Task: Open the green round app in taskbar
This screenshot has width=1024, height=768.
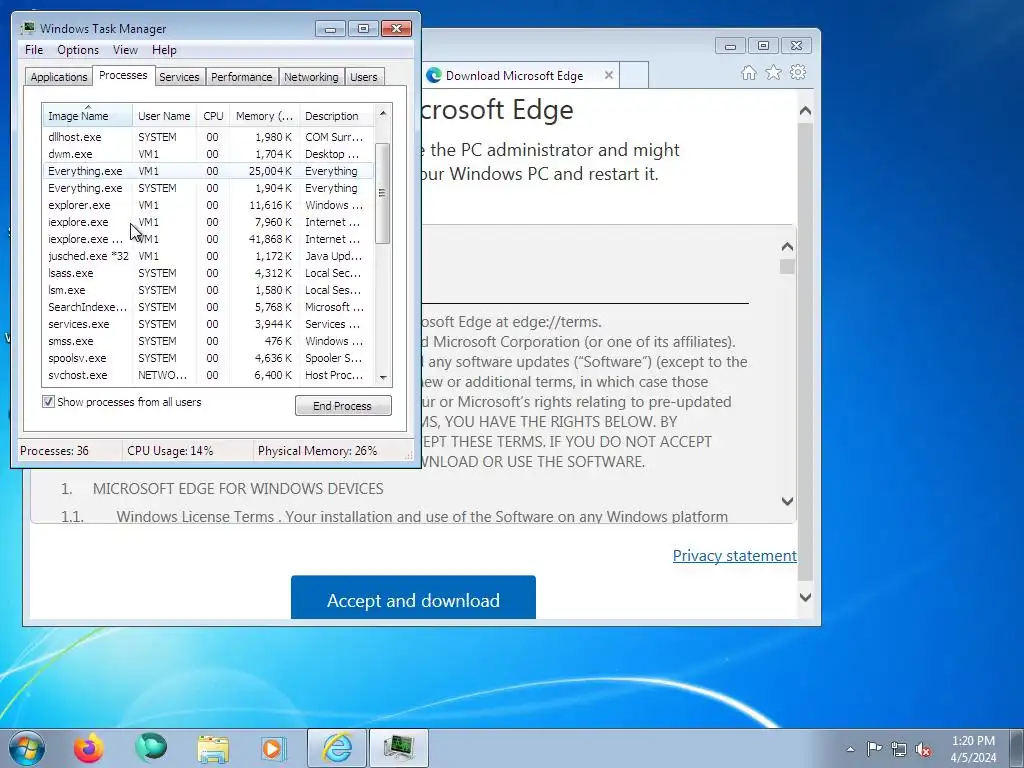Action: (x=151, y=748)
